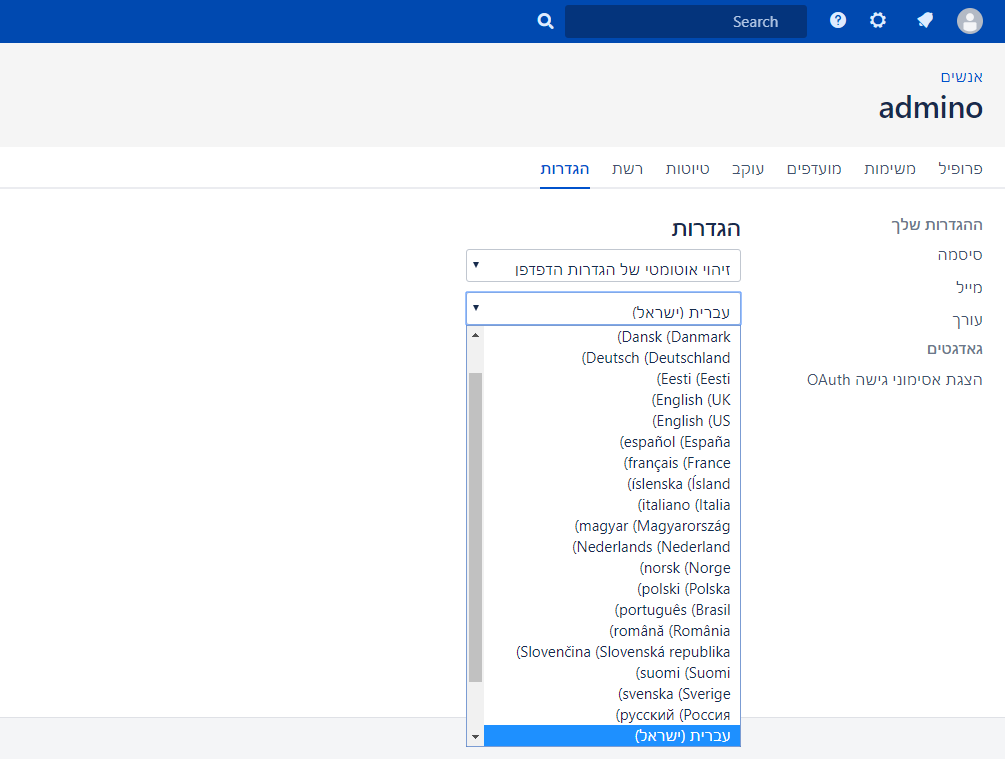The image size is (1005, 759).
Task: Open the notifications icon in header
Action: coord(925,21)
